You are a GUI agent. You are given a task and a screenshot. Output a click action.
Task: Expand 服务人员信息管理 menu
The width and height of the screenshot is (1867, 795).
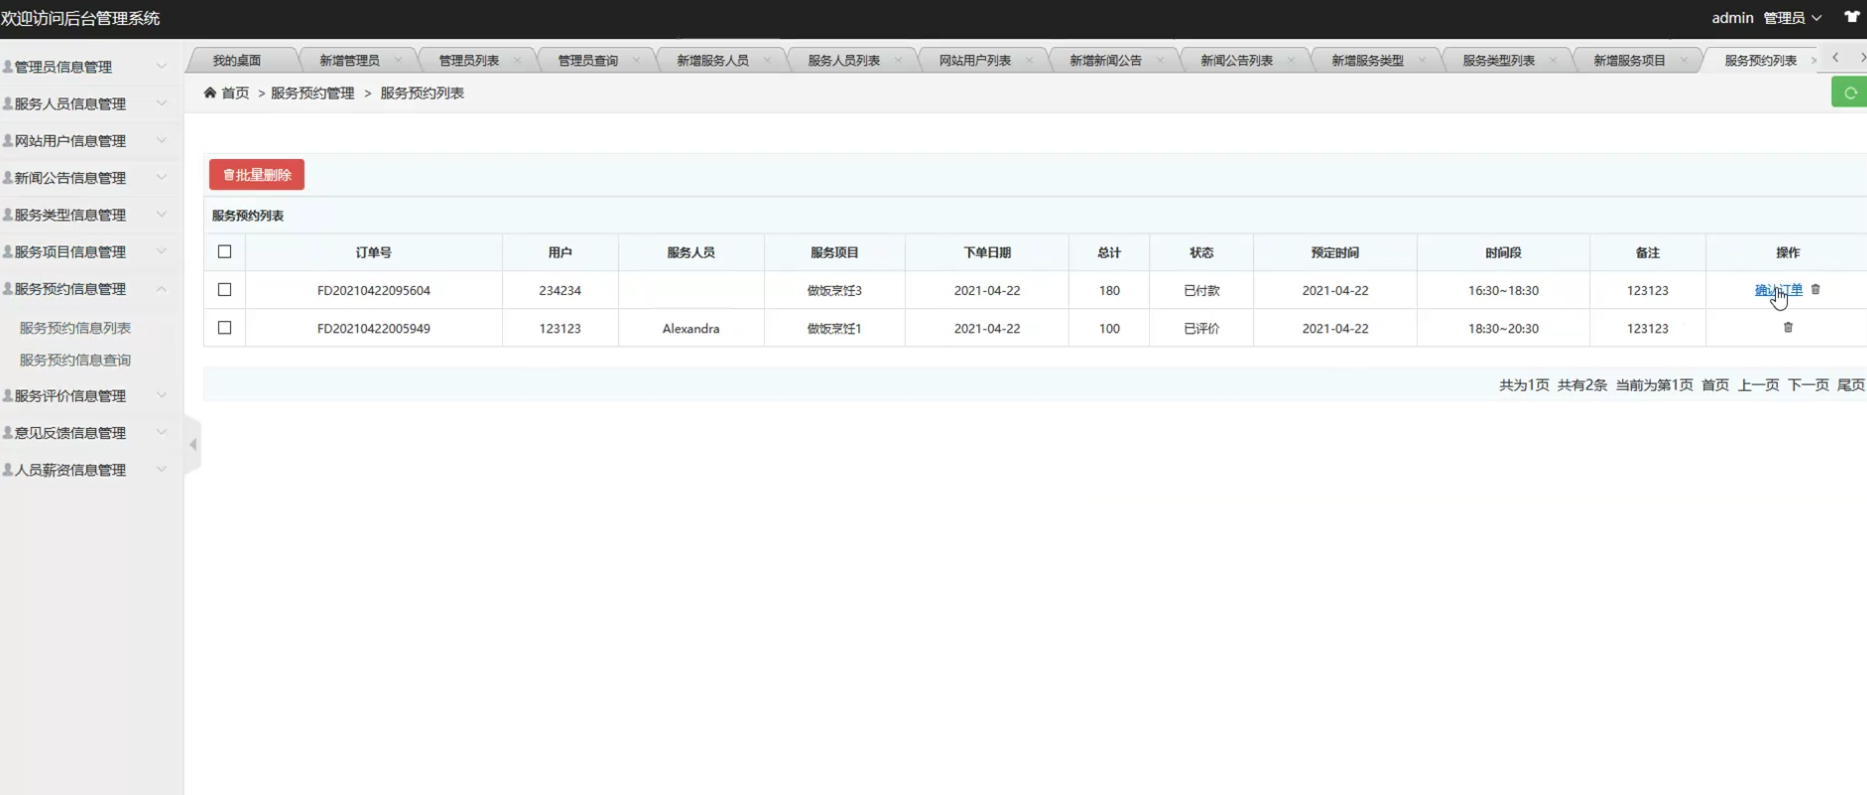[x=90, y=104]
